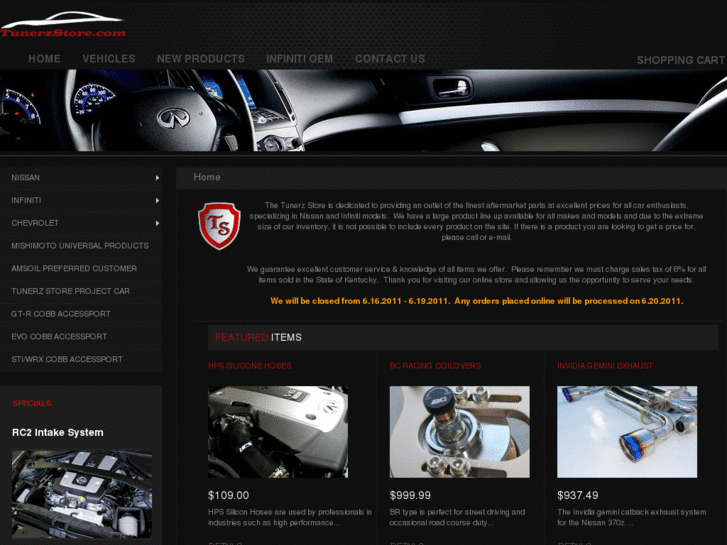The width and height of the screenshot is (727, 545).
Task: Click the TunerzStore.com car logo
Action: pos(63,24)
